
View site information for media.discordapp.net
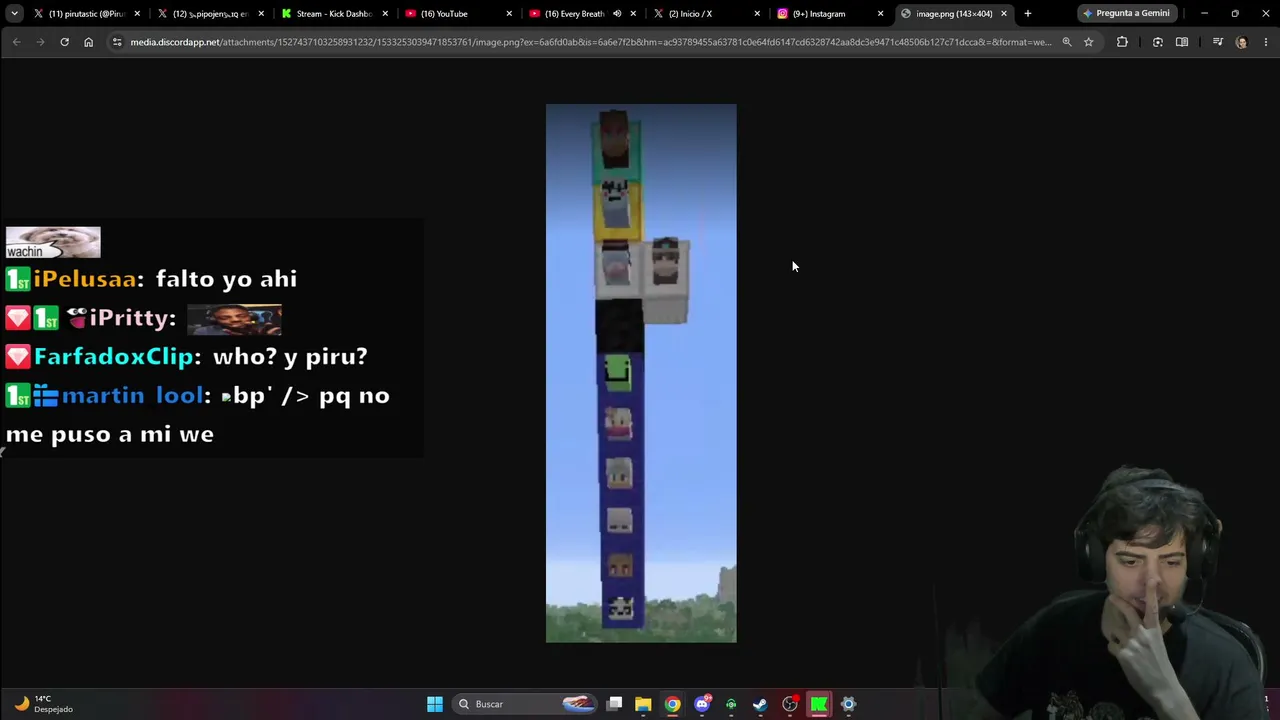(x=117, y=42)
